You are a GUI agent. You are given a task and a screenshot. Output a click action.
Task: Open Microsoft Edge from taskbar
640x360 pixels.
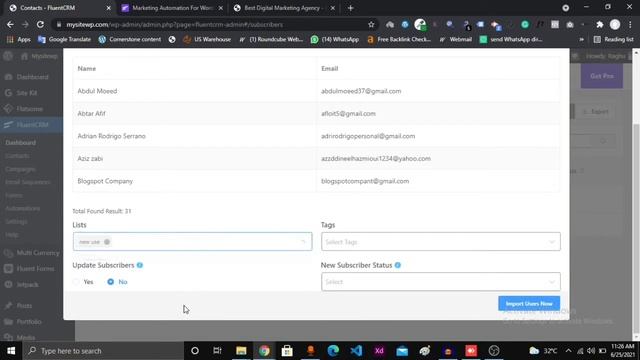coord(333,351)
